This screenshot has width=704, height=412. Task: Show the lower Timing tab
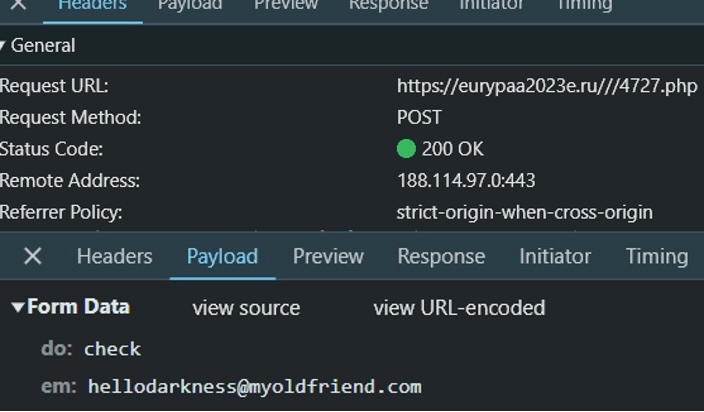coord(657,256)
